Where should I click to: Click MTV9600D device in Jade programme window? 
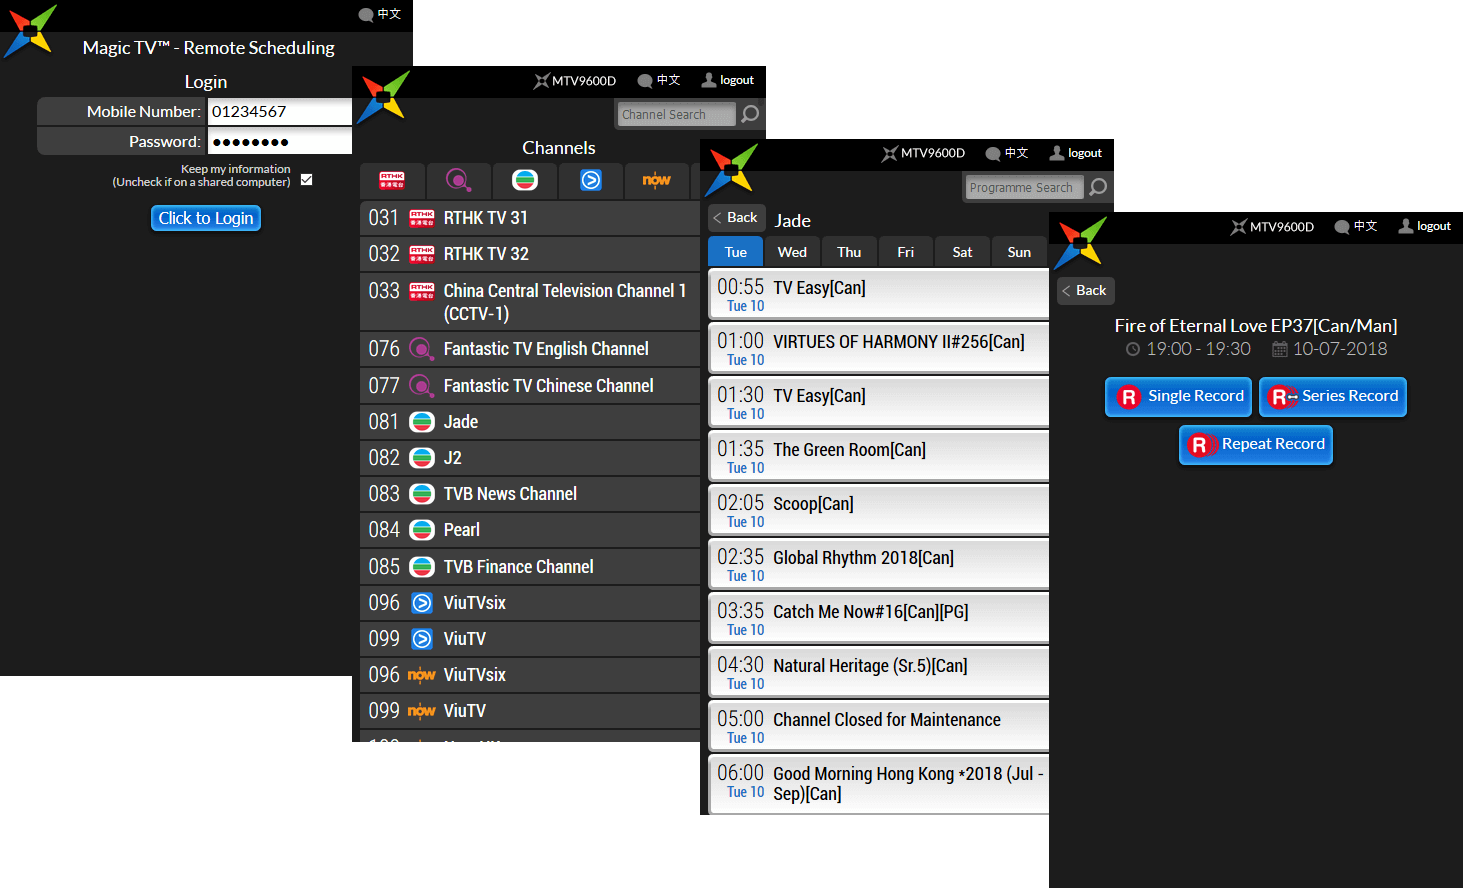point(923,153)
